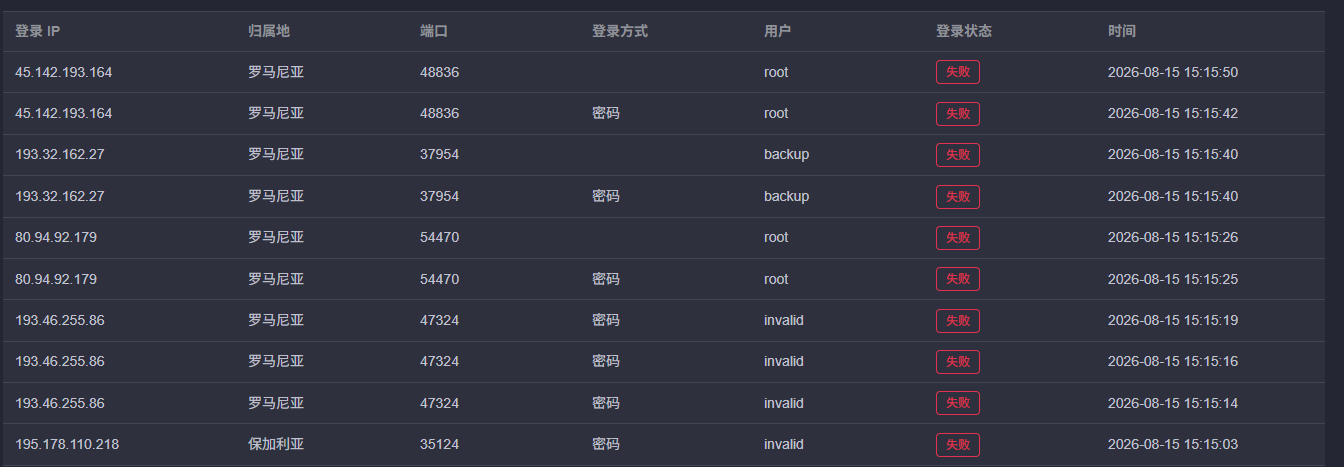Click the 45.142.193.164 IP in the 15:15:42 row
Viewport: 1344px width, 467px height.
click(x=64, y=113)
